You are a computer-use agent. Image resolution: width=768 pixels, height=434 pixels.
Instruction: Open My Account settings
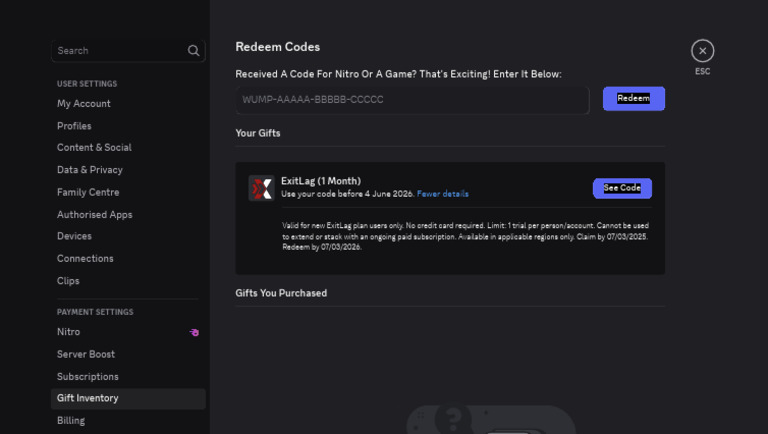84,104
